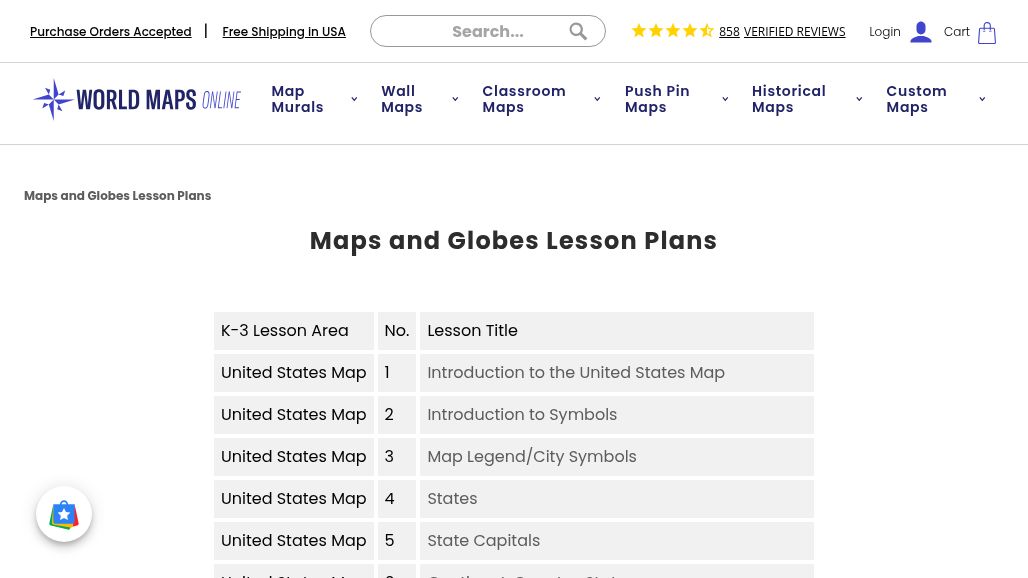
Task: Expand the Classroom Maps dropdown chevron
Action: (x=597, y=100)
